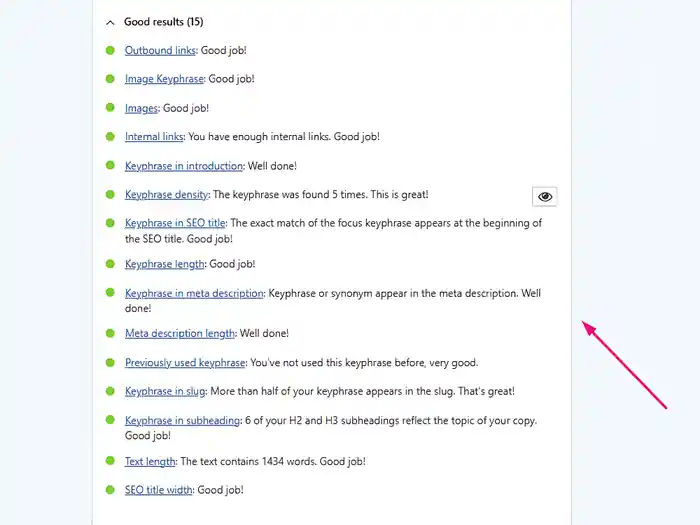Image resolution: width=700 pixels, height=525 pixels.
Task: Click the Keyphrase in SEO title link
Action: 175,223
